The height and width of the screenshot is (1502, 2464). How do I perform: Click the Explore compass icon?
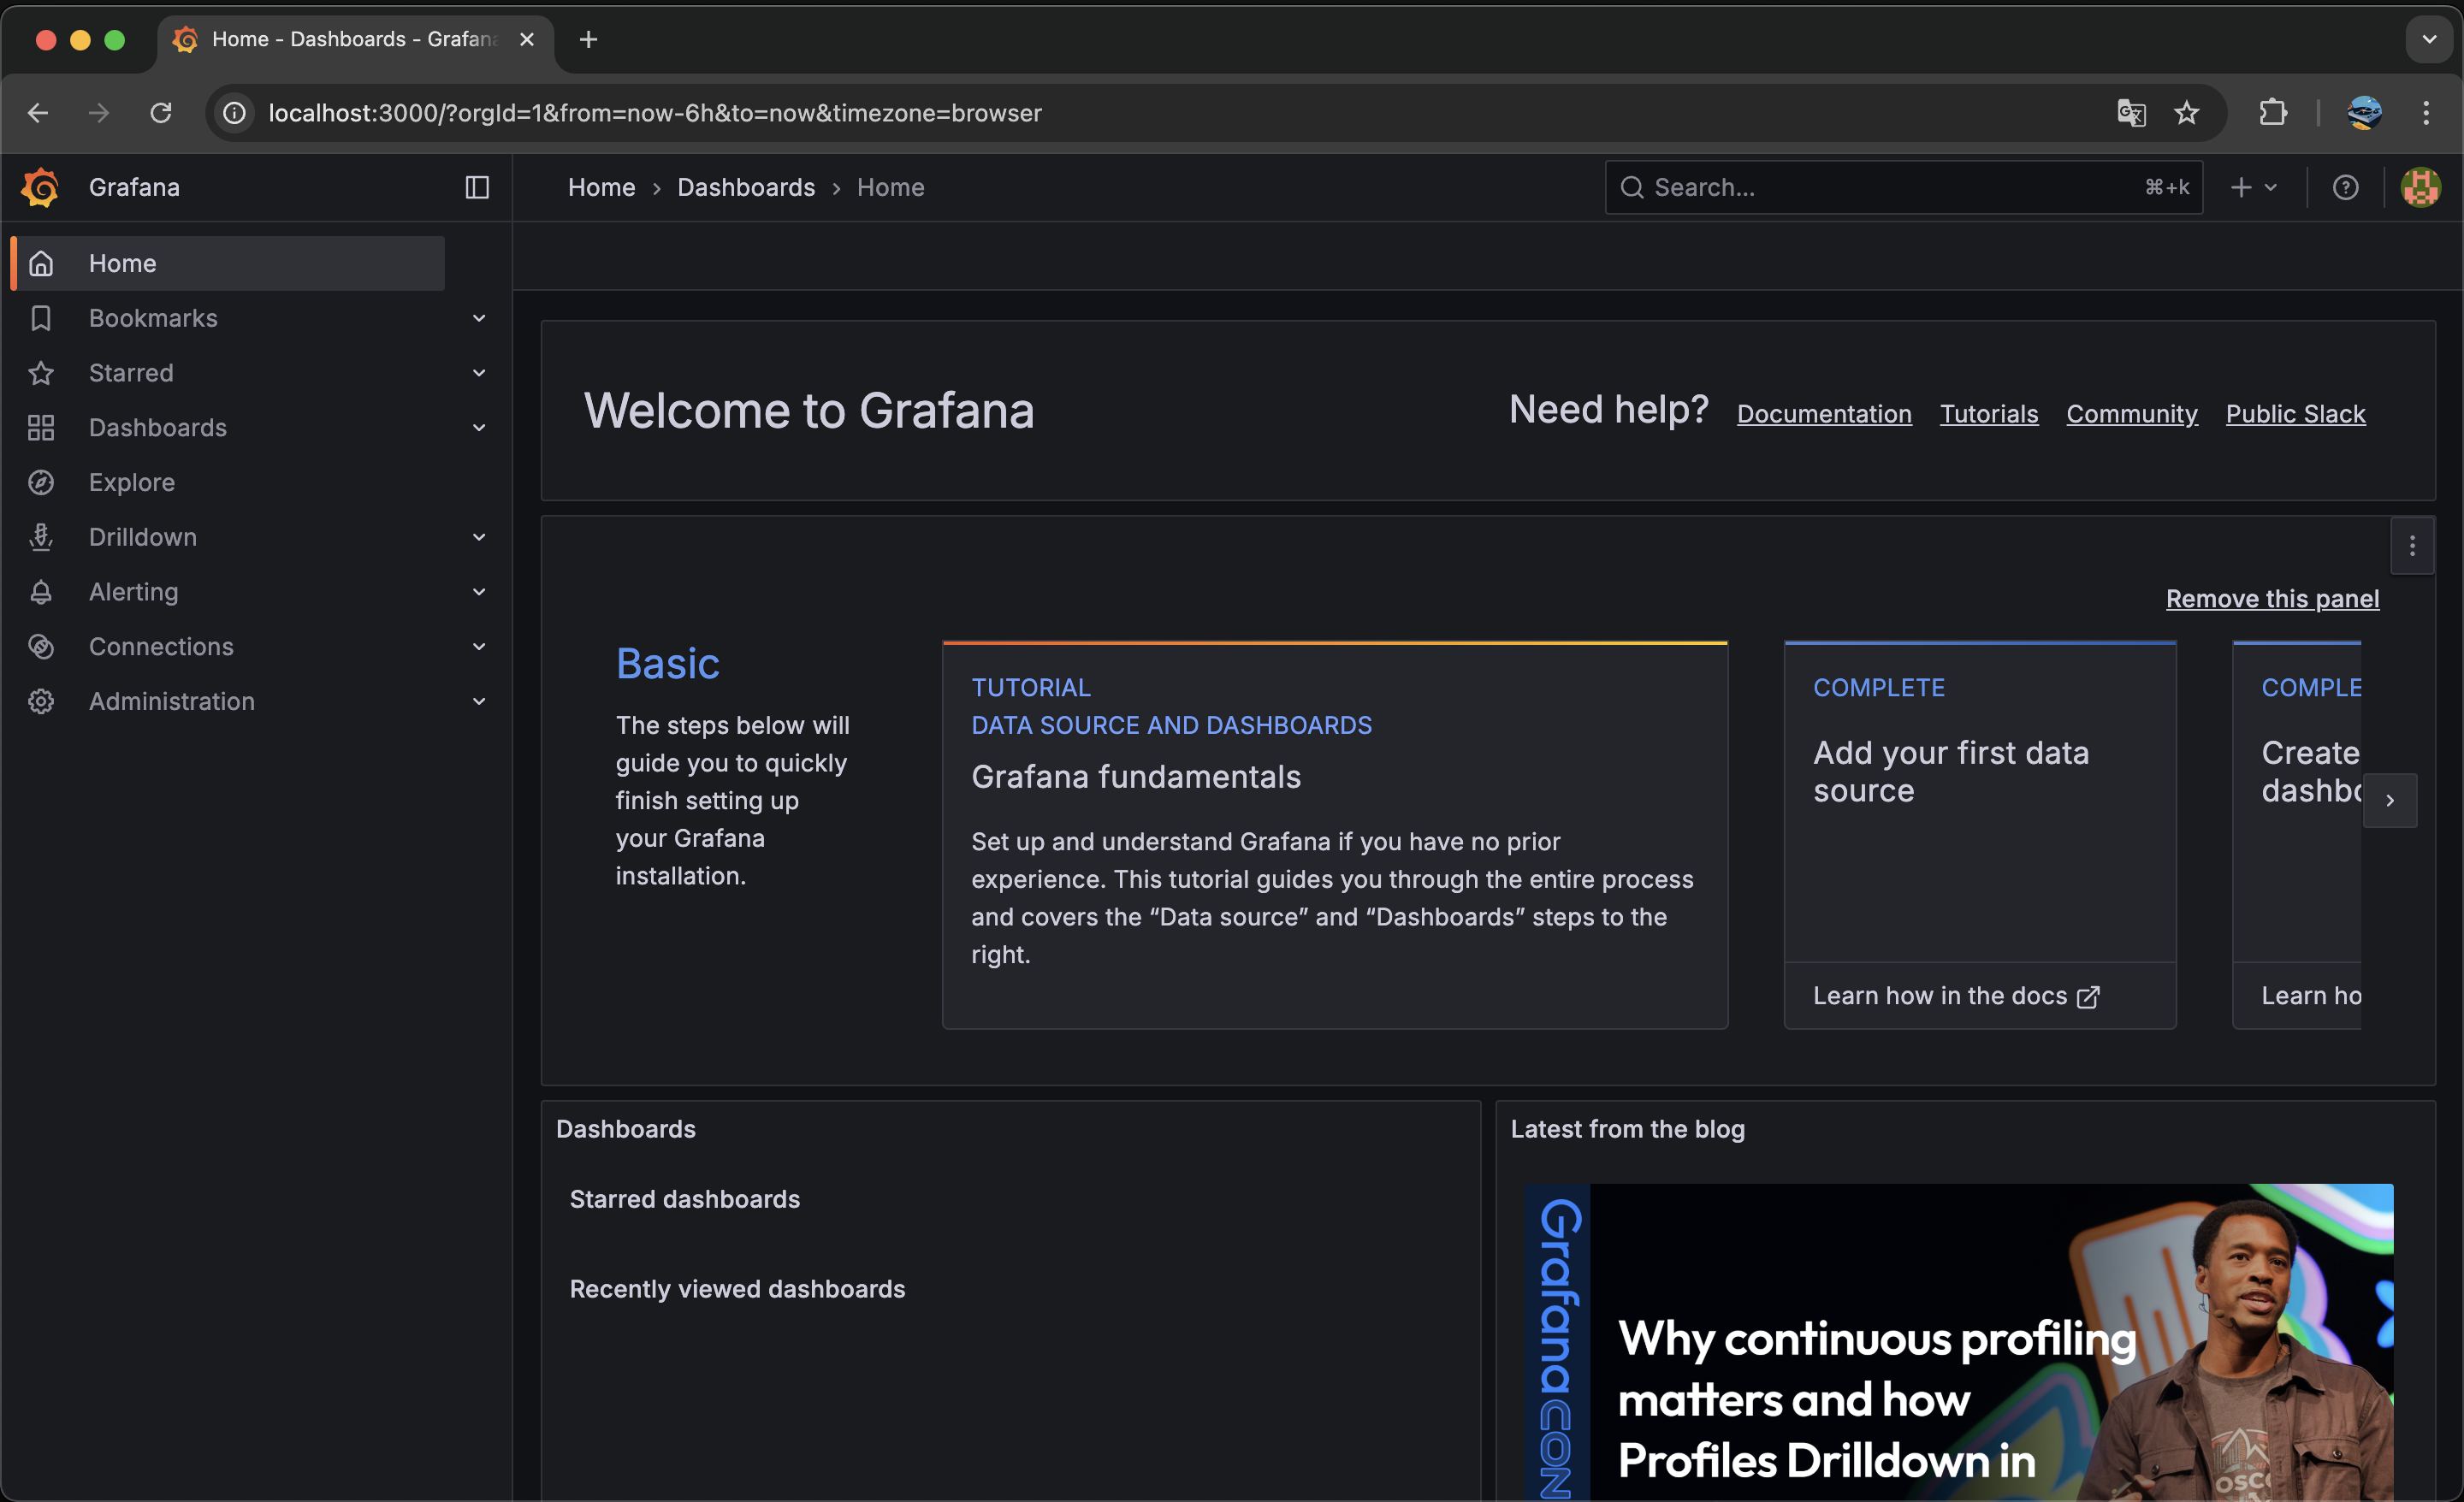tap(41, 482)
